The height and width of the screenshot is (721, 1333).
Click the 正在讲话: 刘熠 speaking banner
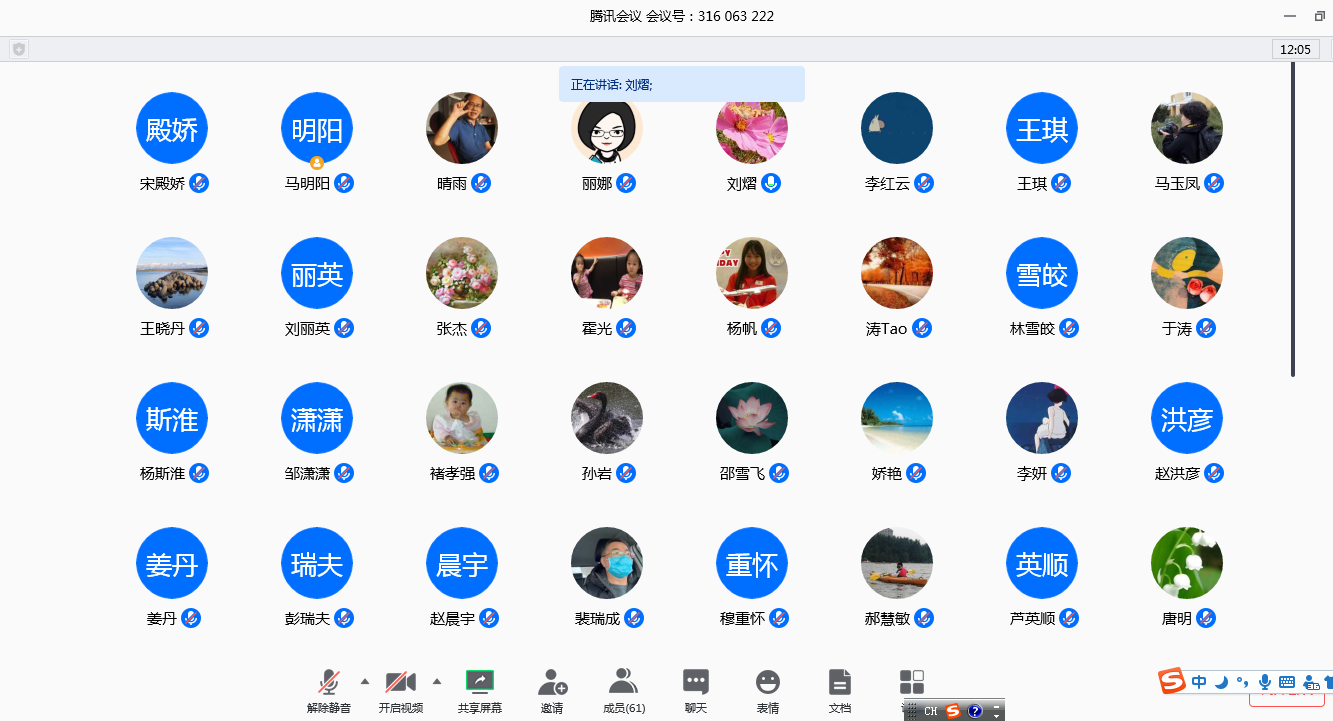coord(681,85)
